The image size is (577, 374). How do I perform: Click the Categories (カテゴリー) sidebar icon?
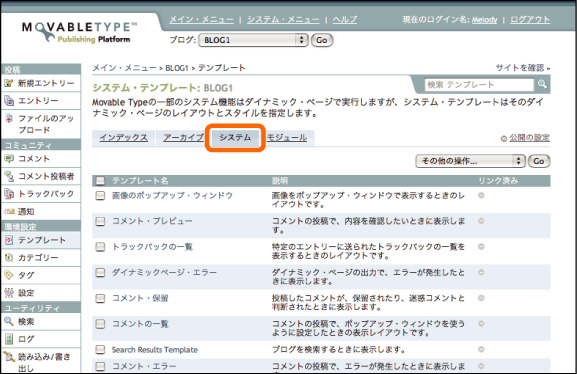tap(9, 258)
